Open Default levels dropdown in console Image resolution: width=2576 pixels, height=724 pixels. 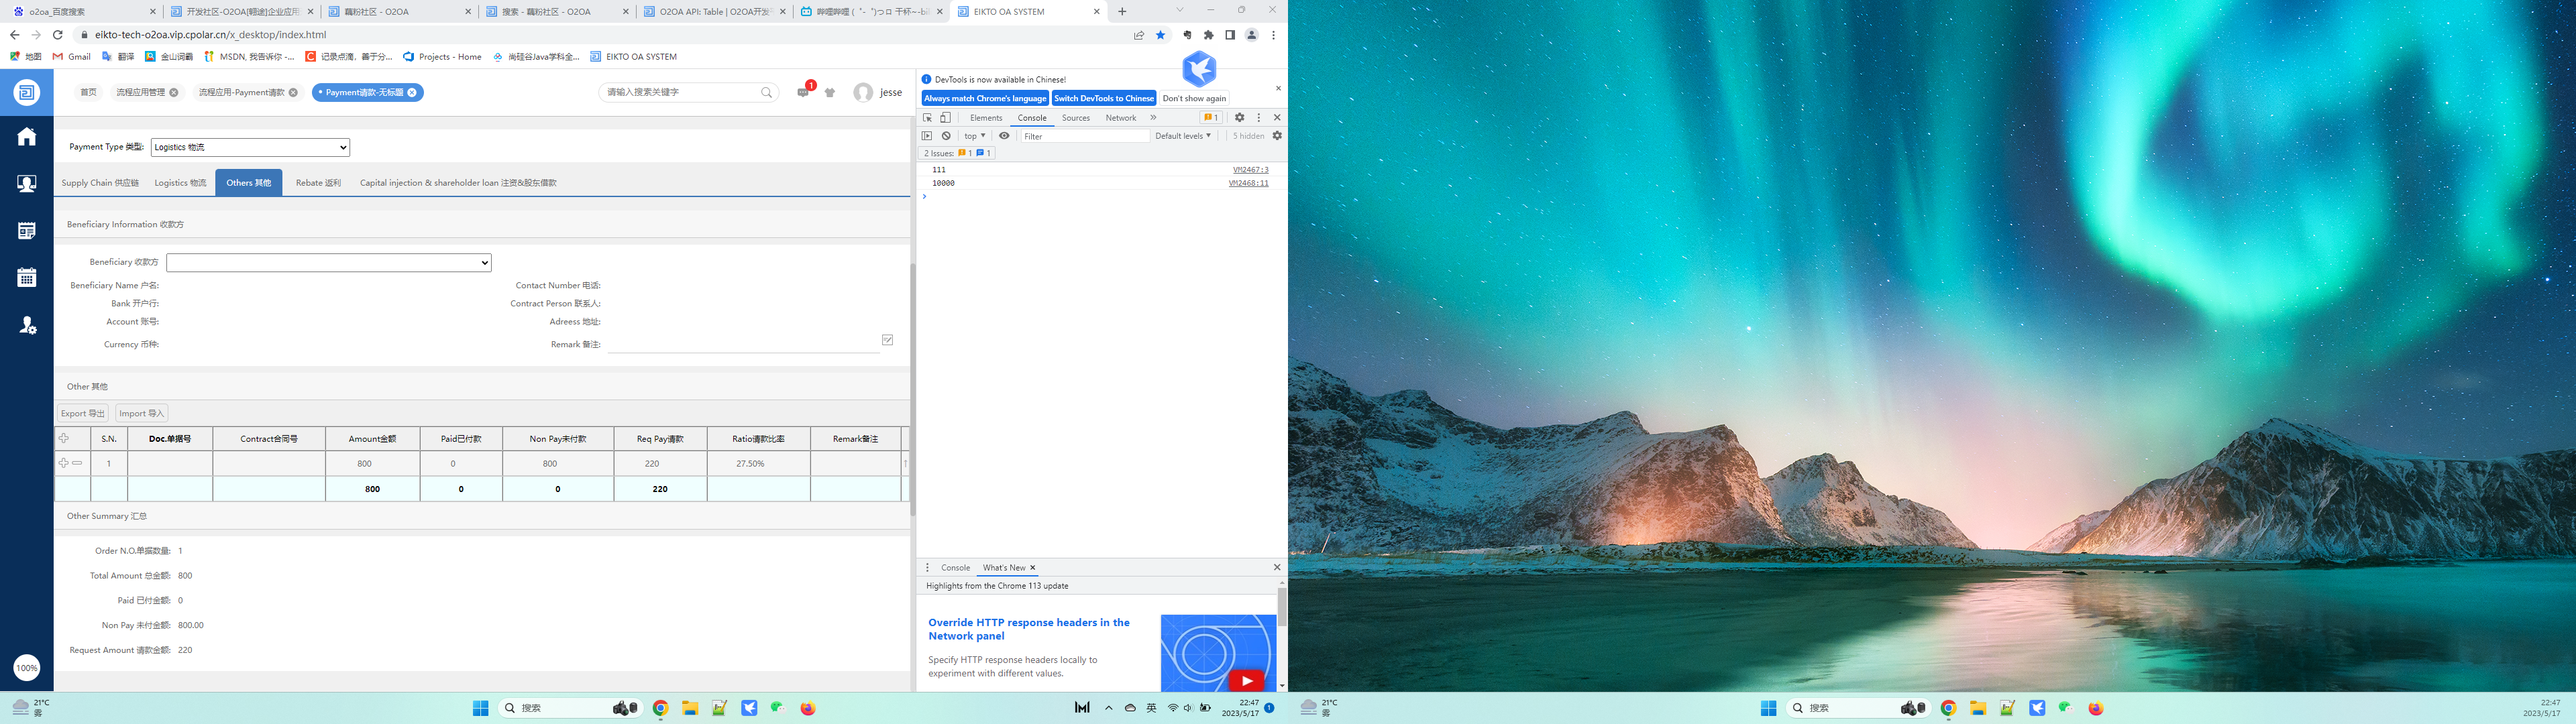pyautogui.click(x=1183, y=136)
